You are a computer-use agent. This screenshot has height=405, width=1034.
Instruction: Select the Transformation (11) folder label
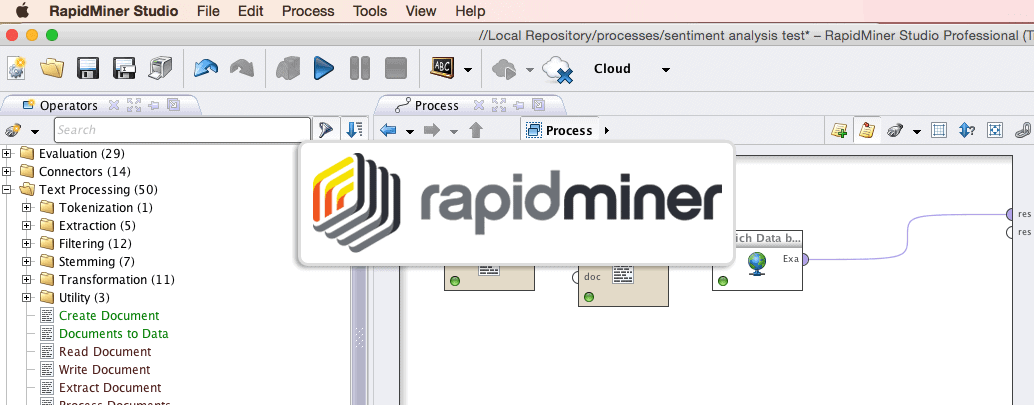coord(117,280)
